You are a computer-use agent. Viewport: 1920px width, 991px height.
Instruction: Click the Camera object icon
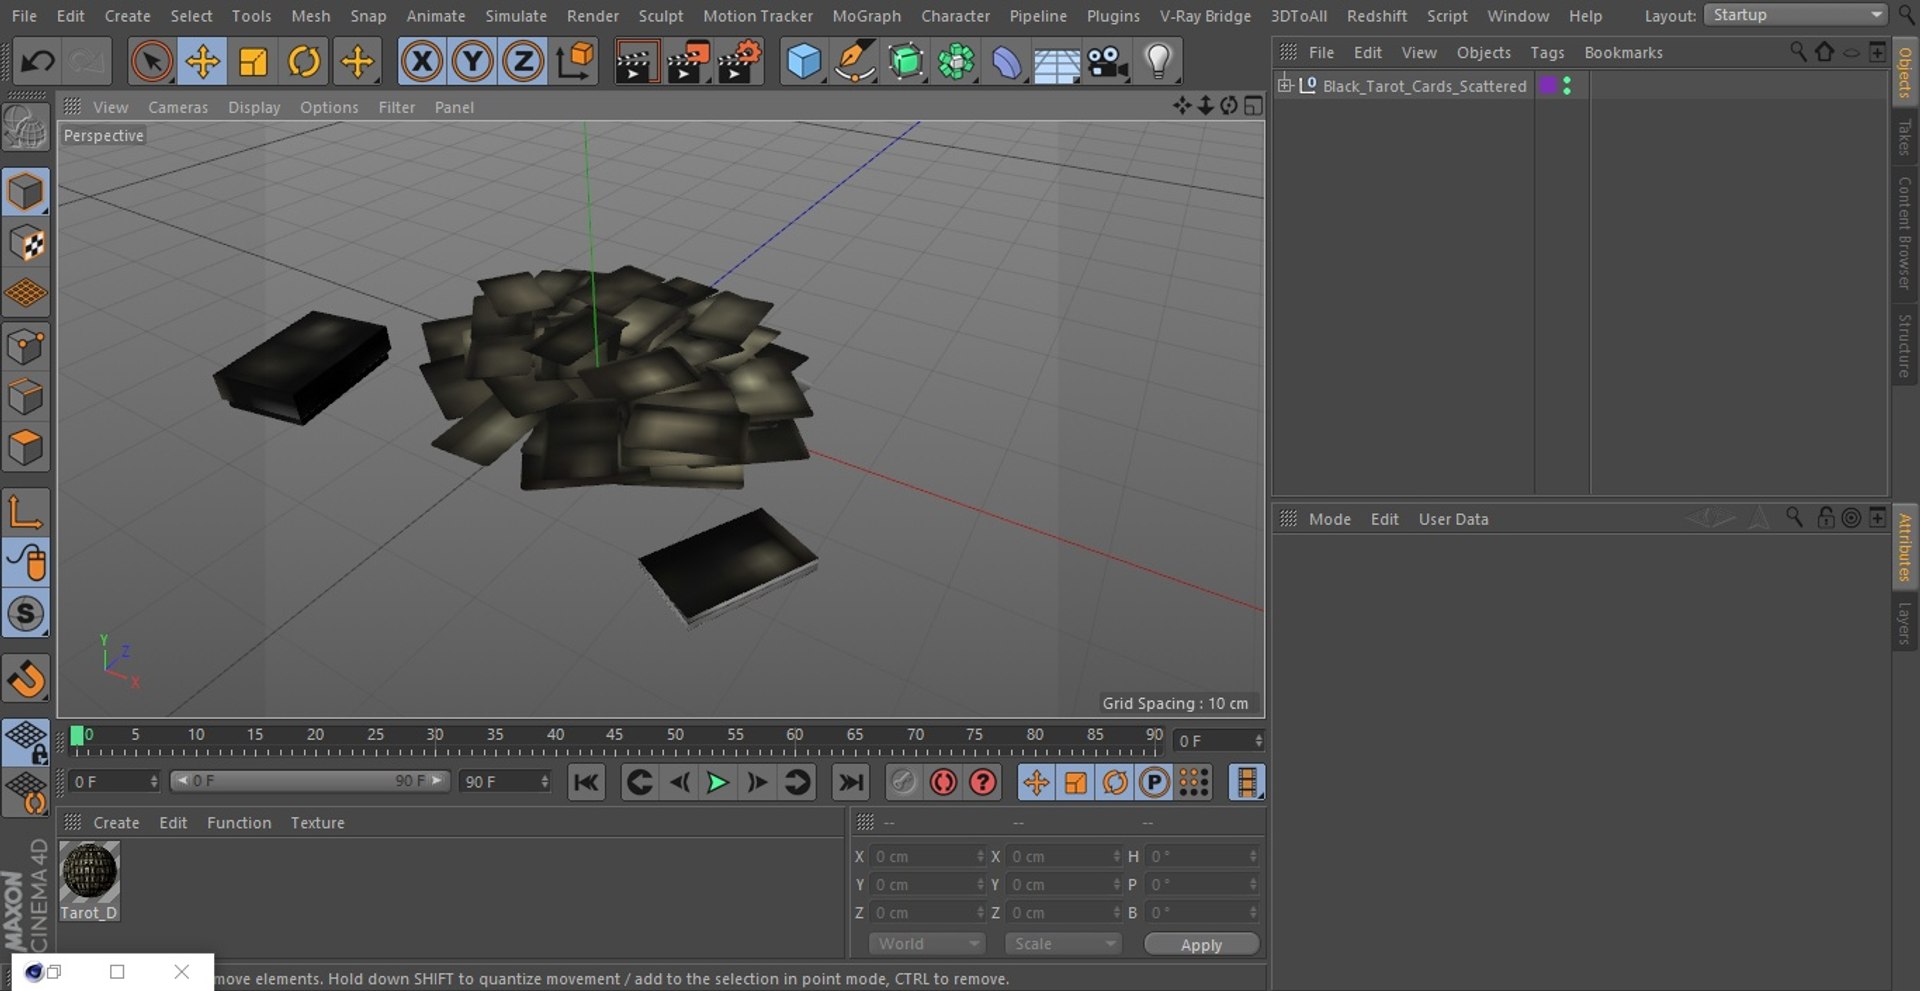click(x=1107, y=62)
